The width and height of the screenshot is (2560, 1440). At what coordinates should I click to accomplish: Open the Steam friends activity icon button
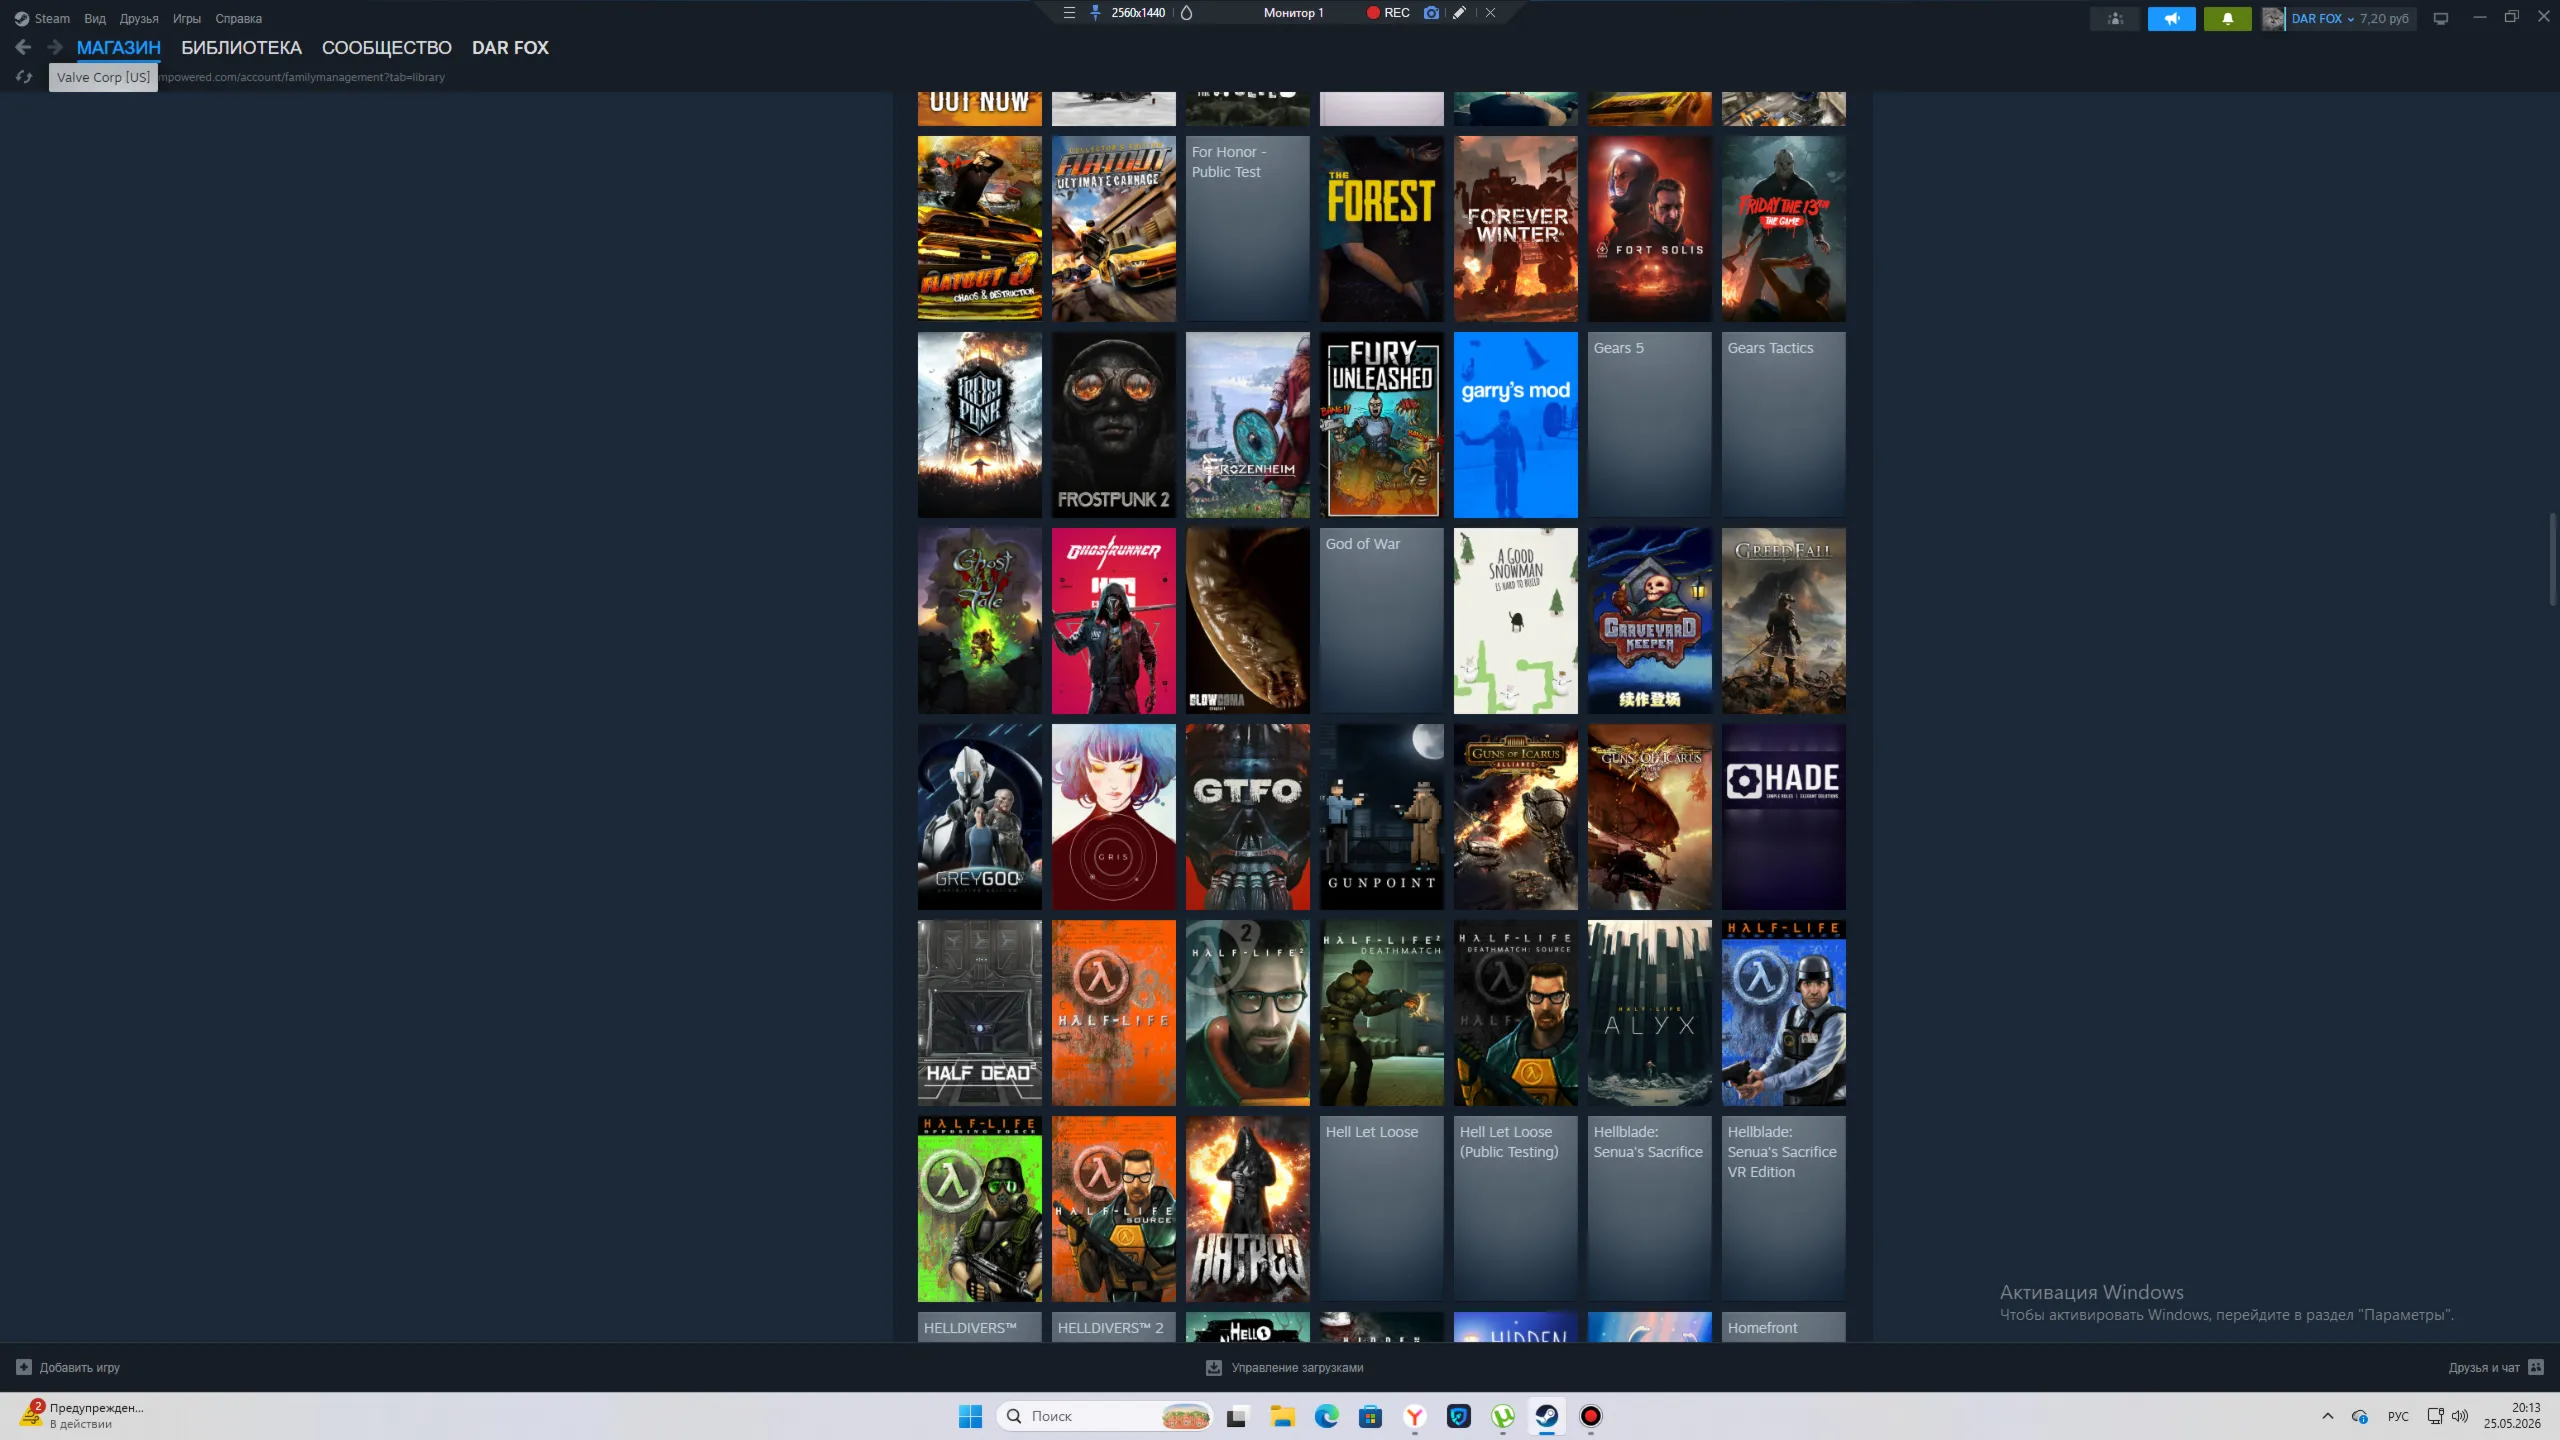[2115, 18]
